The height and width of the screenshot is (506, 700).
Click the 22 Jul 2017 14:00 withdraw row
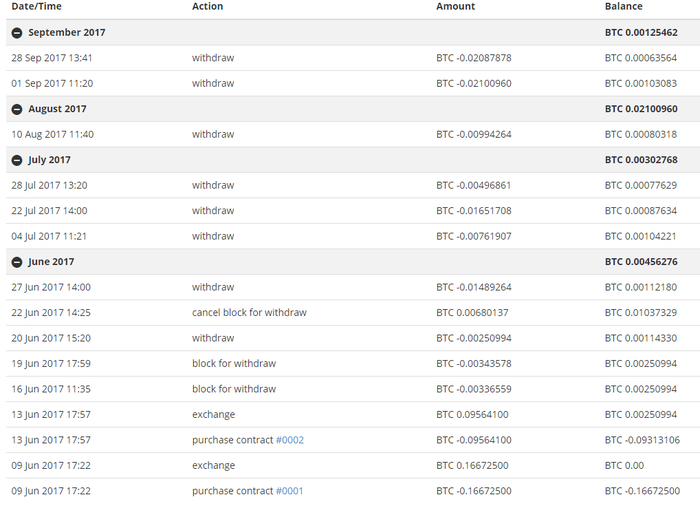pyautogui.click(x=353, y=211)
